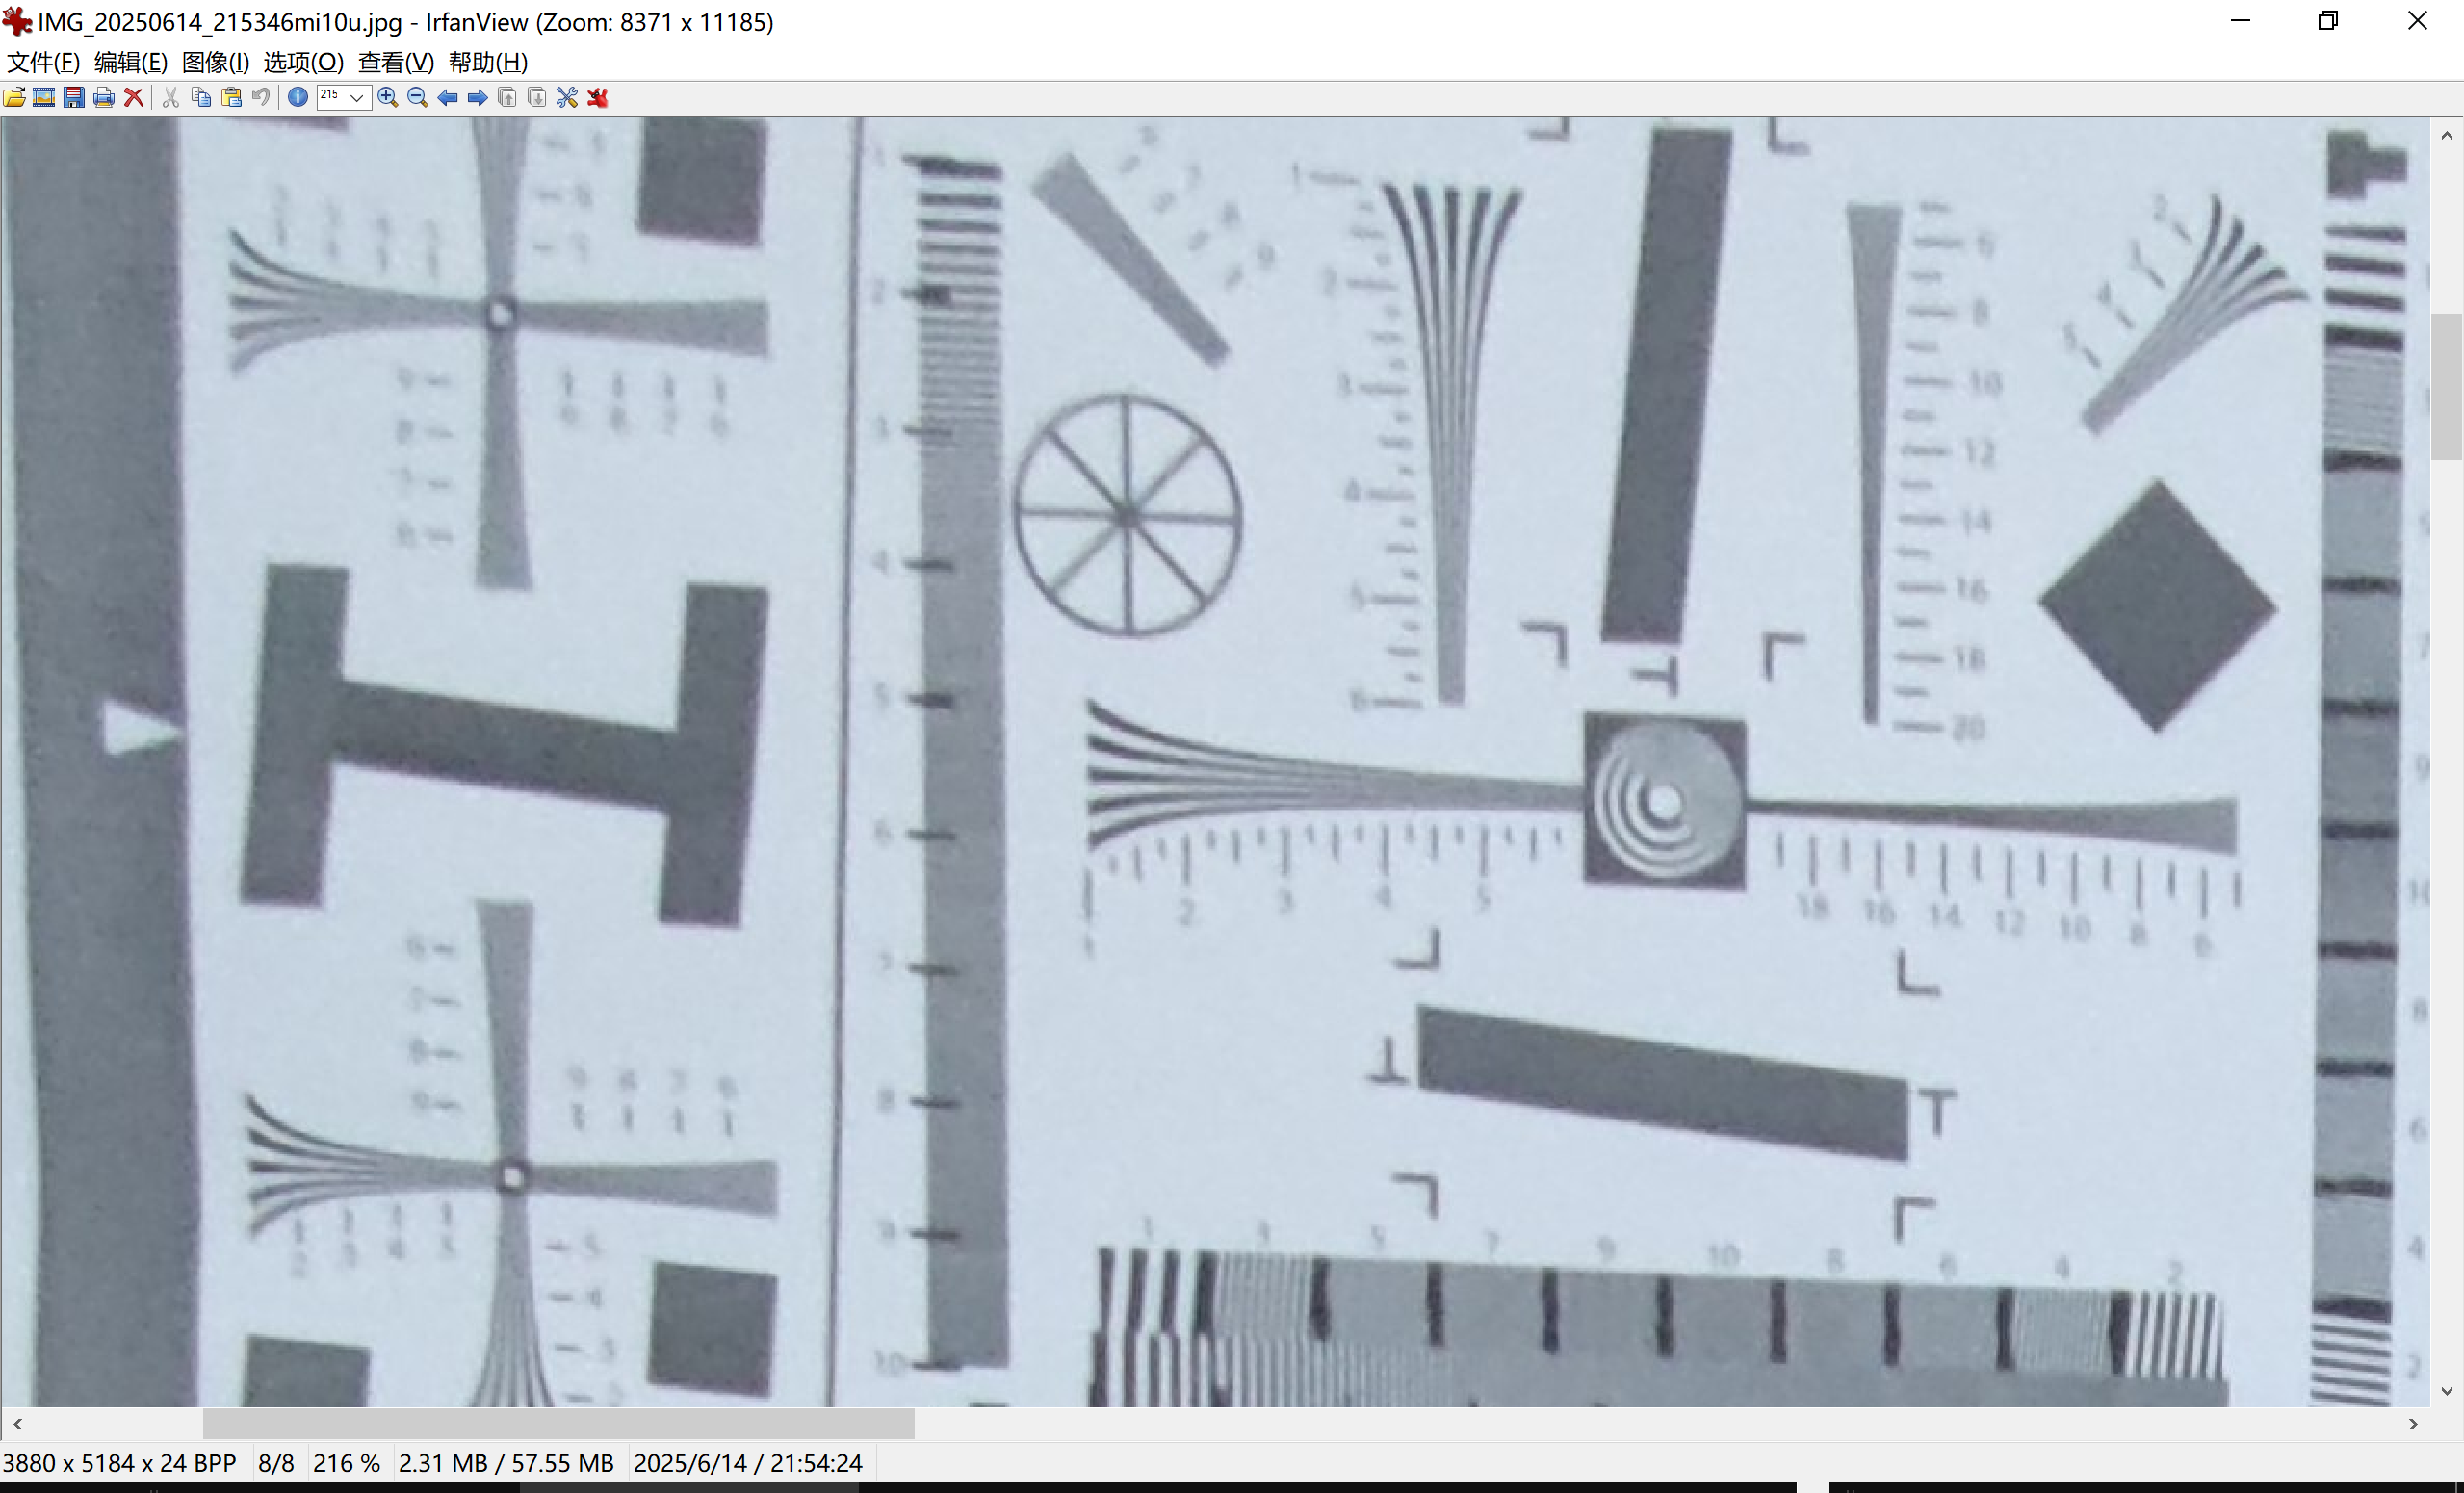Open the settings wrench icon
The width and height of the screenshot is (2464, 1493).
[567, 97]
